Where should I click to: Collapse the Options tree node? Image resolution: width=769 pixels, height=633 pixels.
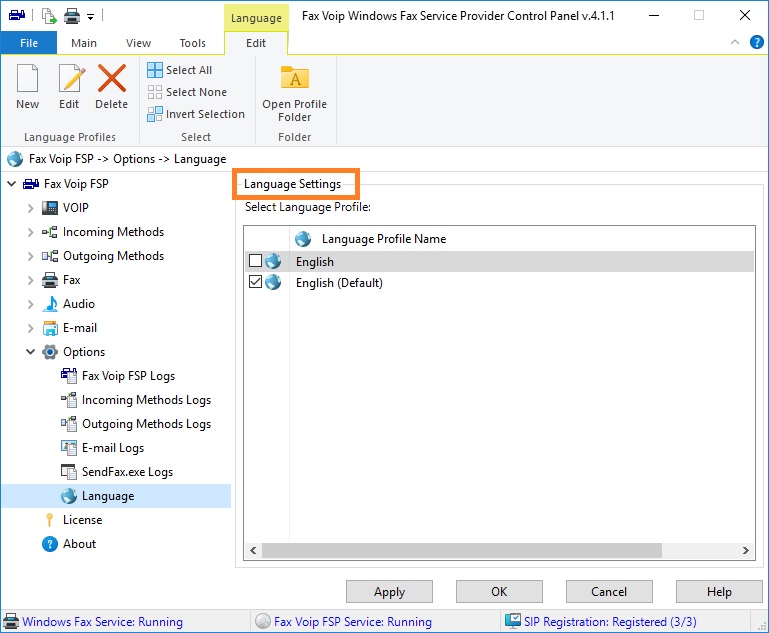click(x=30, y=352)
